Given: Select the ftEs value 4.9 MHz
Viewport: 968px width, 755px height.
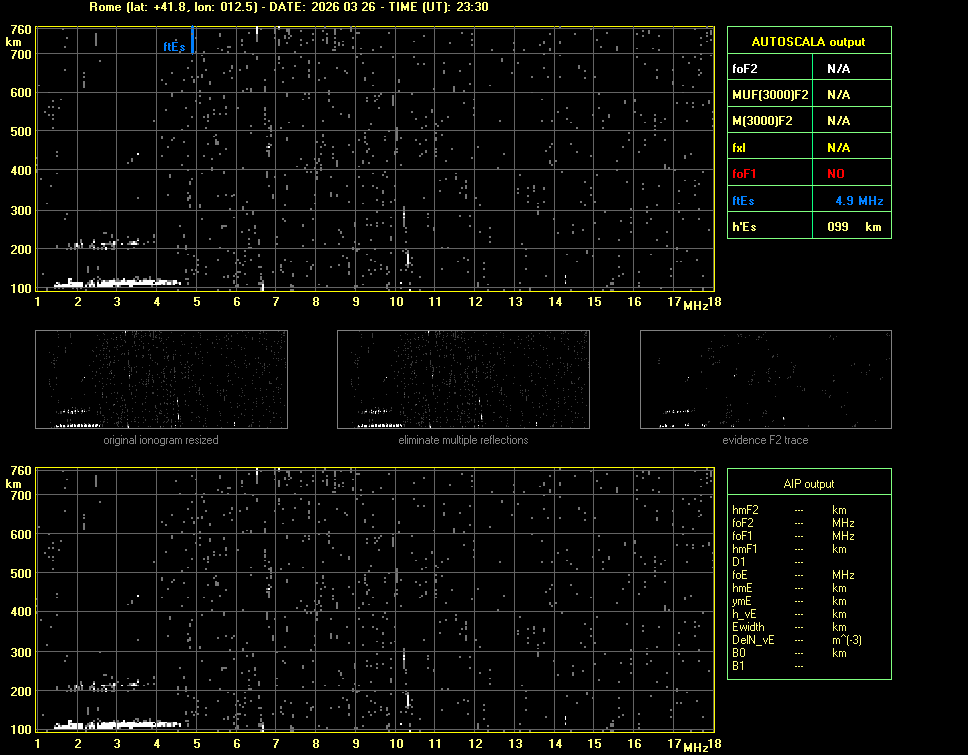Looking at the screenshot, I should coord(858,201).
